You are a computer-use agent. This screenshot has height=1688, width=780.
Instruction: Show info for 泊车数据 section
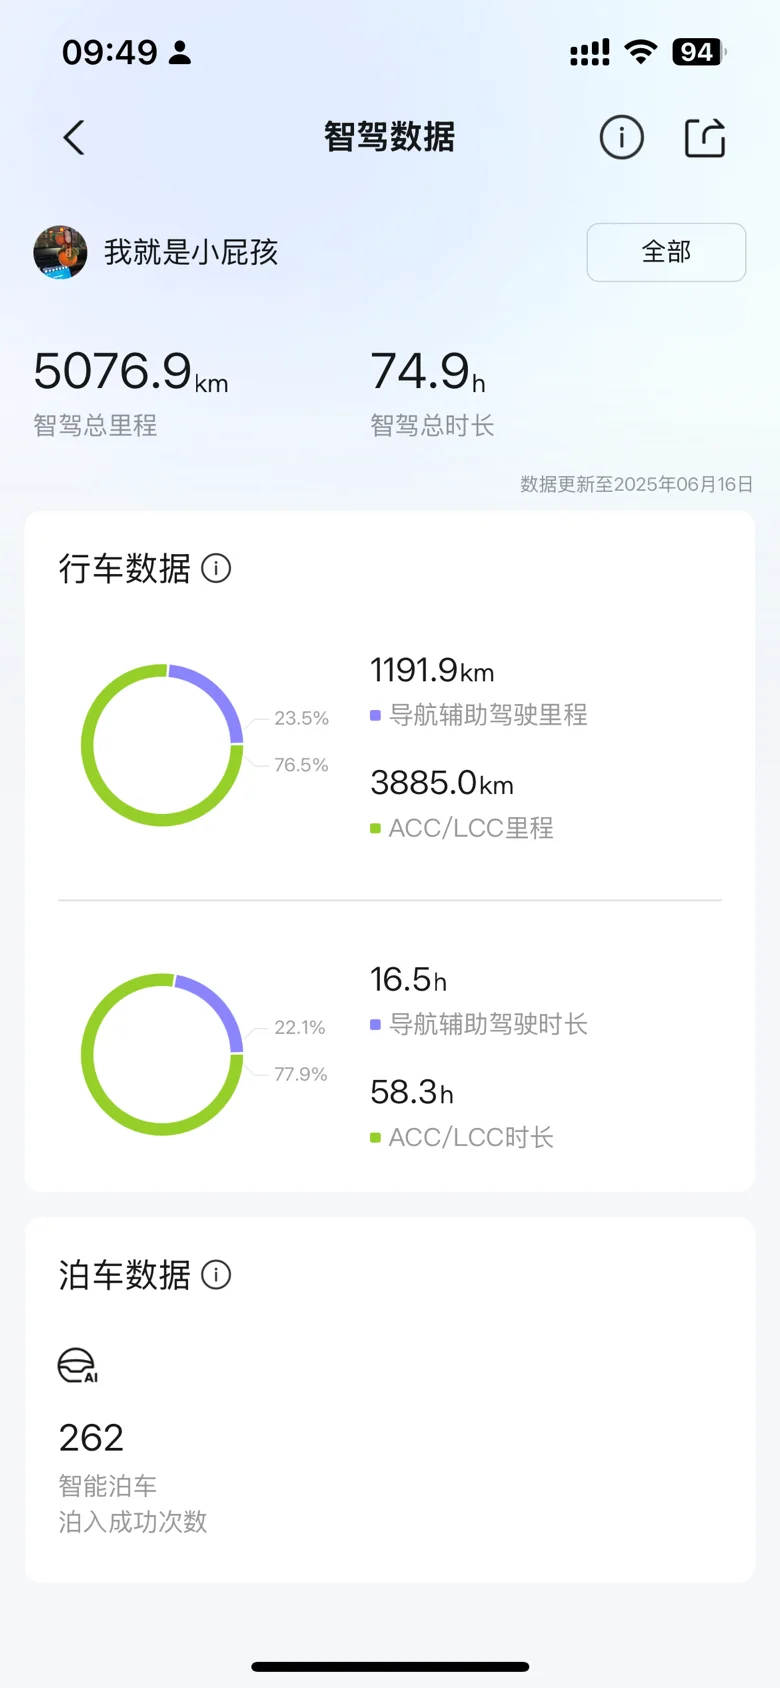point(216,1275)
